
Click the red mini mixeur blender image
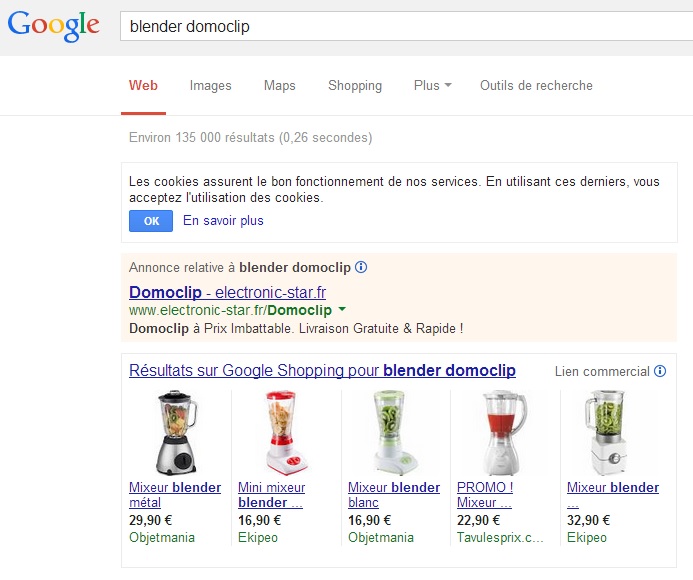point(286,432)
